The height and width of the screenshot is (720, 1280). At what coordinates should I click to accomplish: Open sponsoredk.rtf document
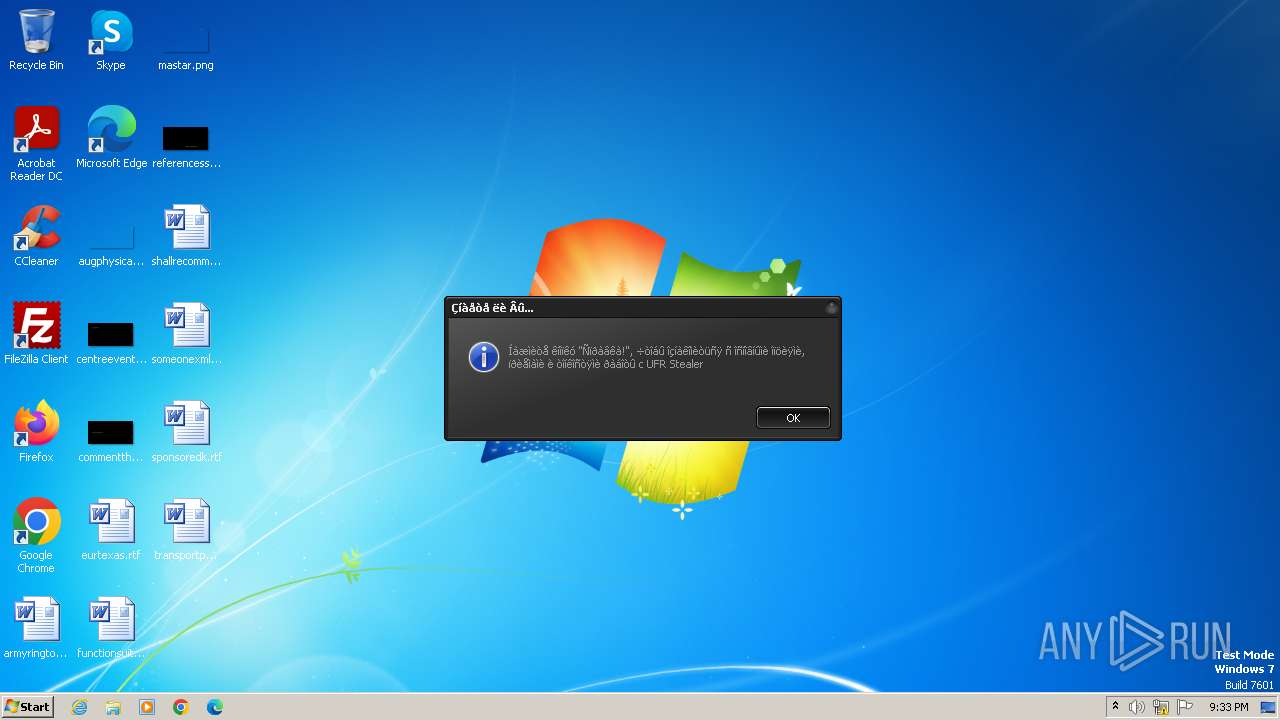coord(186,432)
